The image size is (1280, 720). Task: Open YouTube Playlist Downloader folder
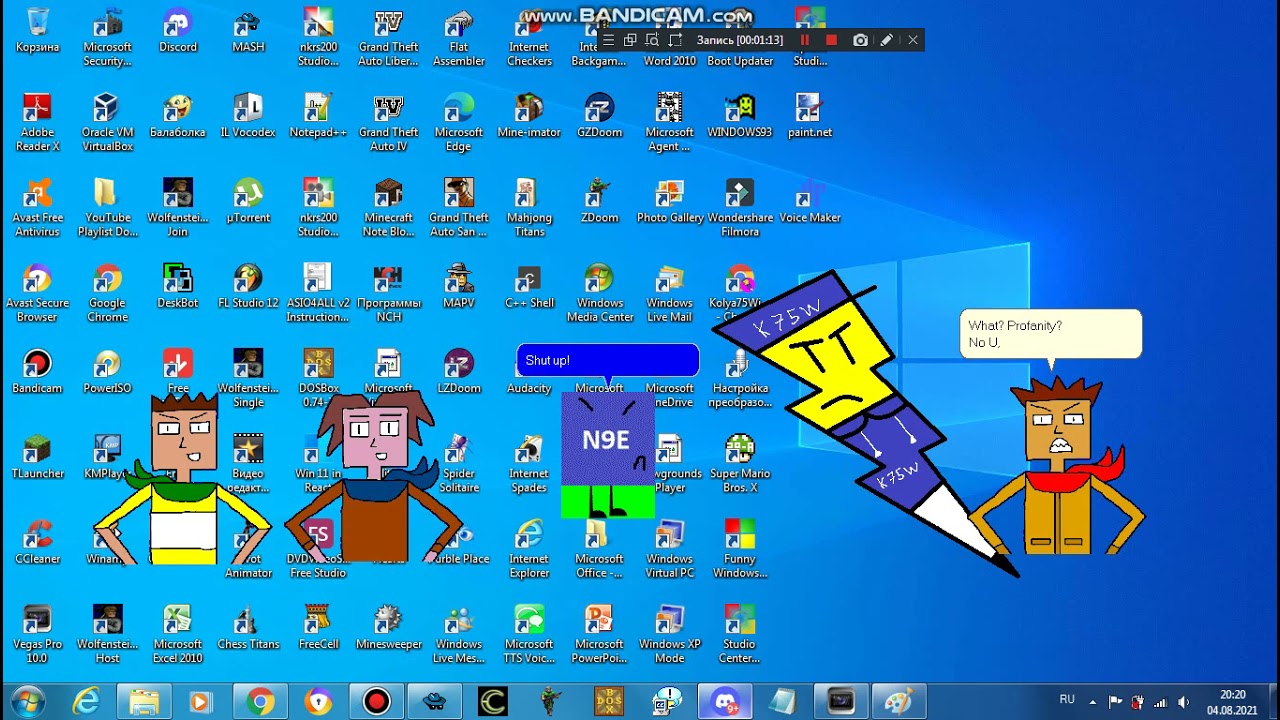(107, 208)
